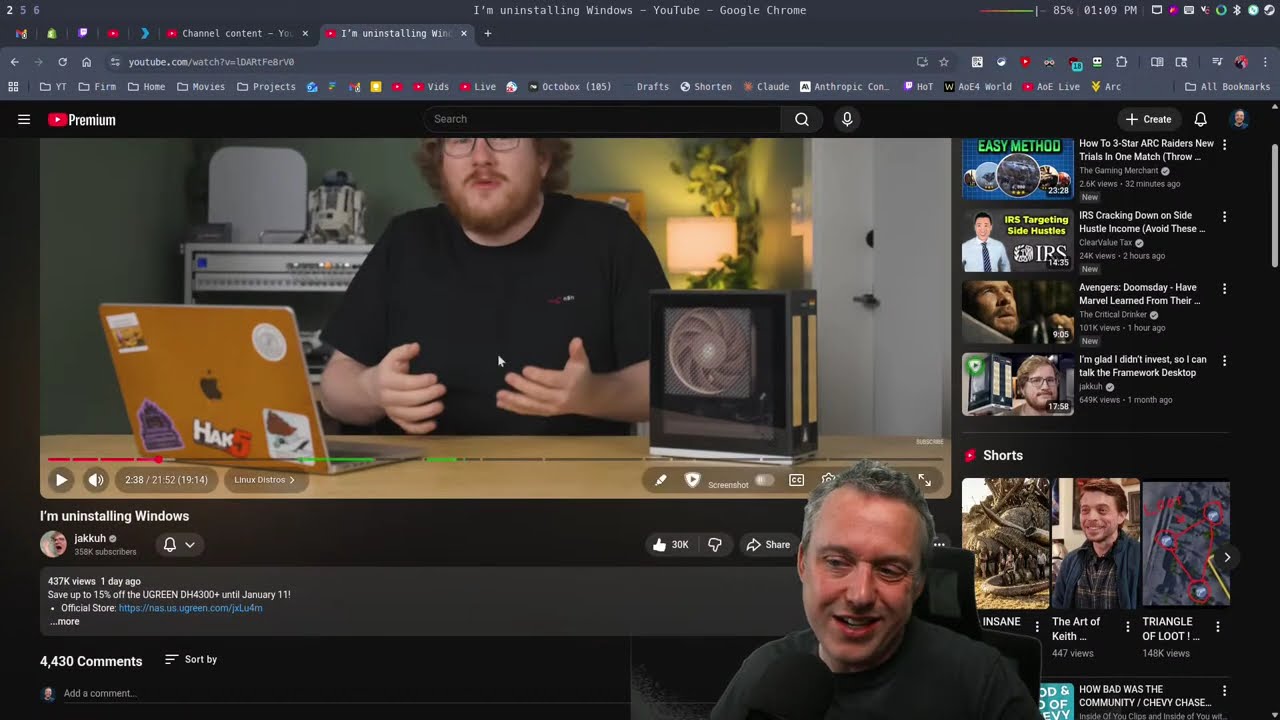Open options for the ARC Raiders video
Viewport: 1280px width, 720px height.
tap(1224, 145)
